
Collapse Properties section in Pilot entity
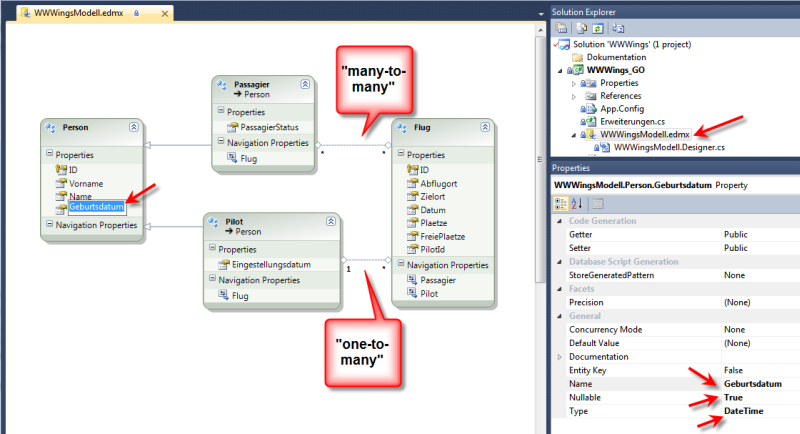click(212, 248)
